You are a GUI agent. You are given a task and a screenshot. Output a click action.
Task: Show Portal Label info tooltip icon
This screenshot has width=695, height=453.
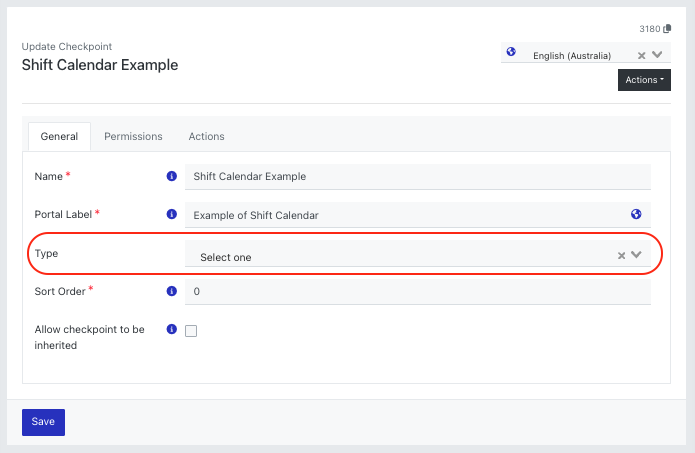click(x=172, y=214)
